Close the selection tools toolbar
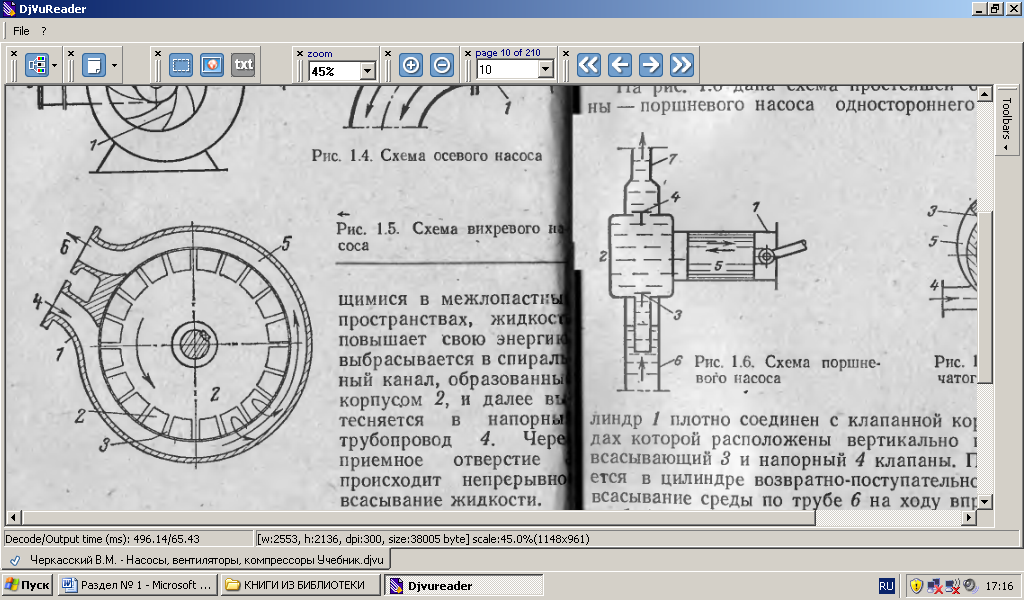This screenshot has height=600, width=1024. point(157,54)
